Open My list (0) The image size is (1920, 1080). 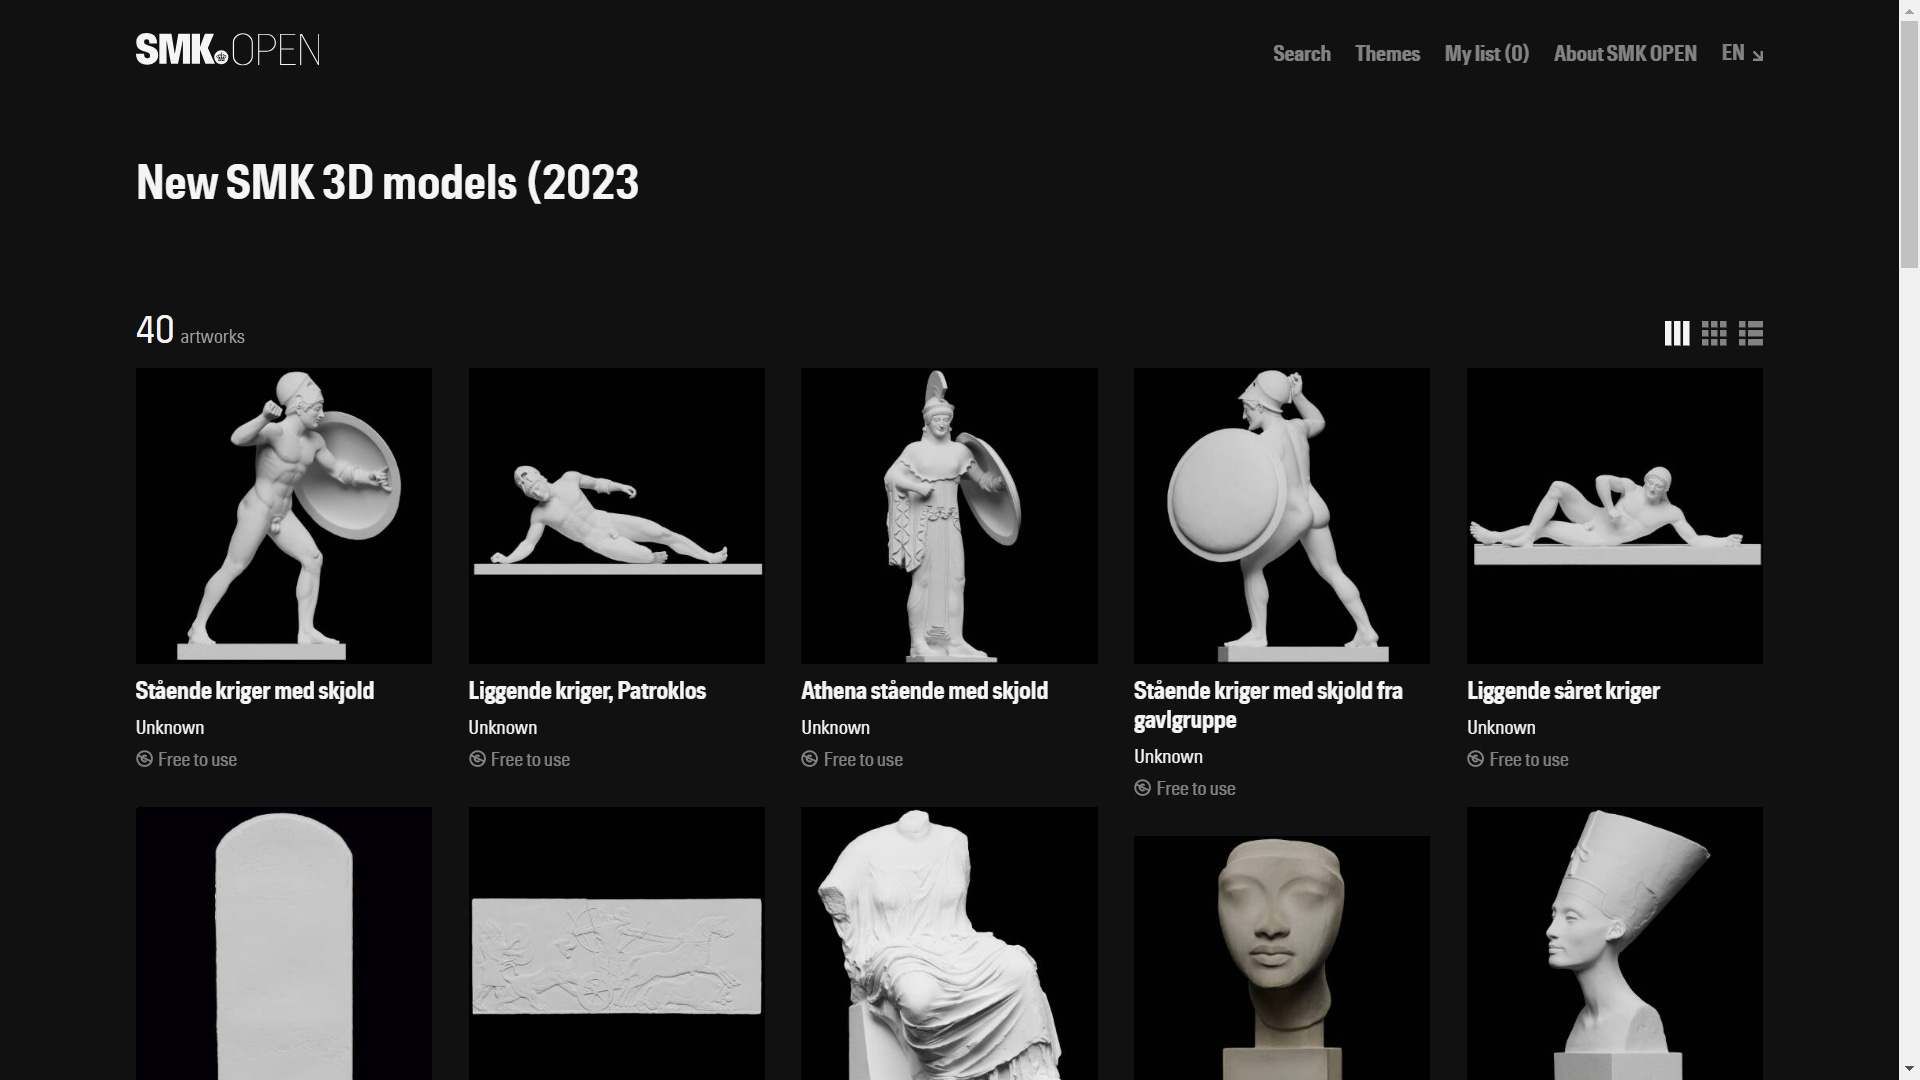point(1486,53)
